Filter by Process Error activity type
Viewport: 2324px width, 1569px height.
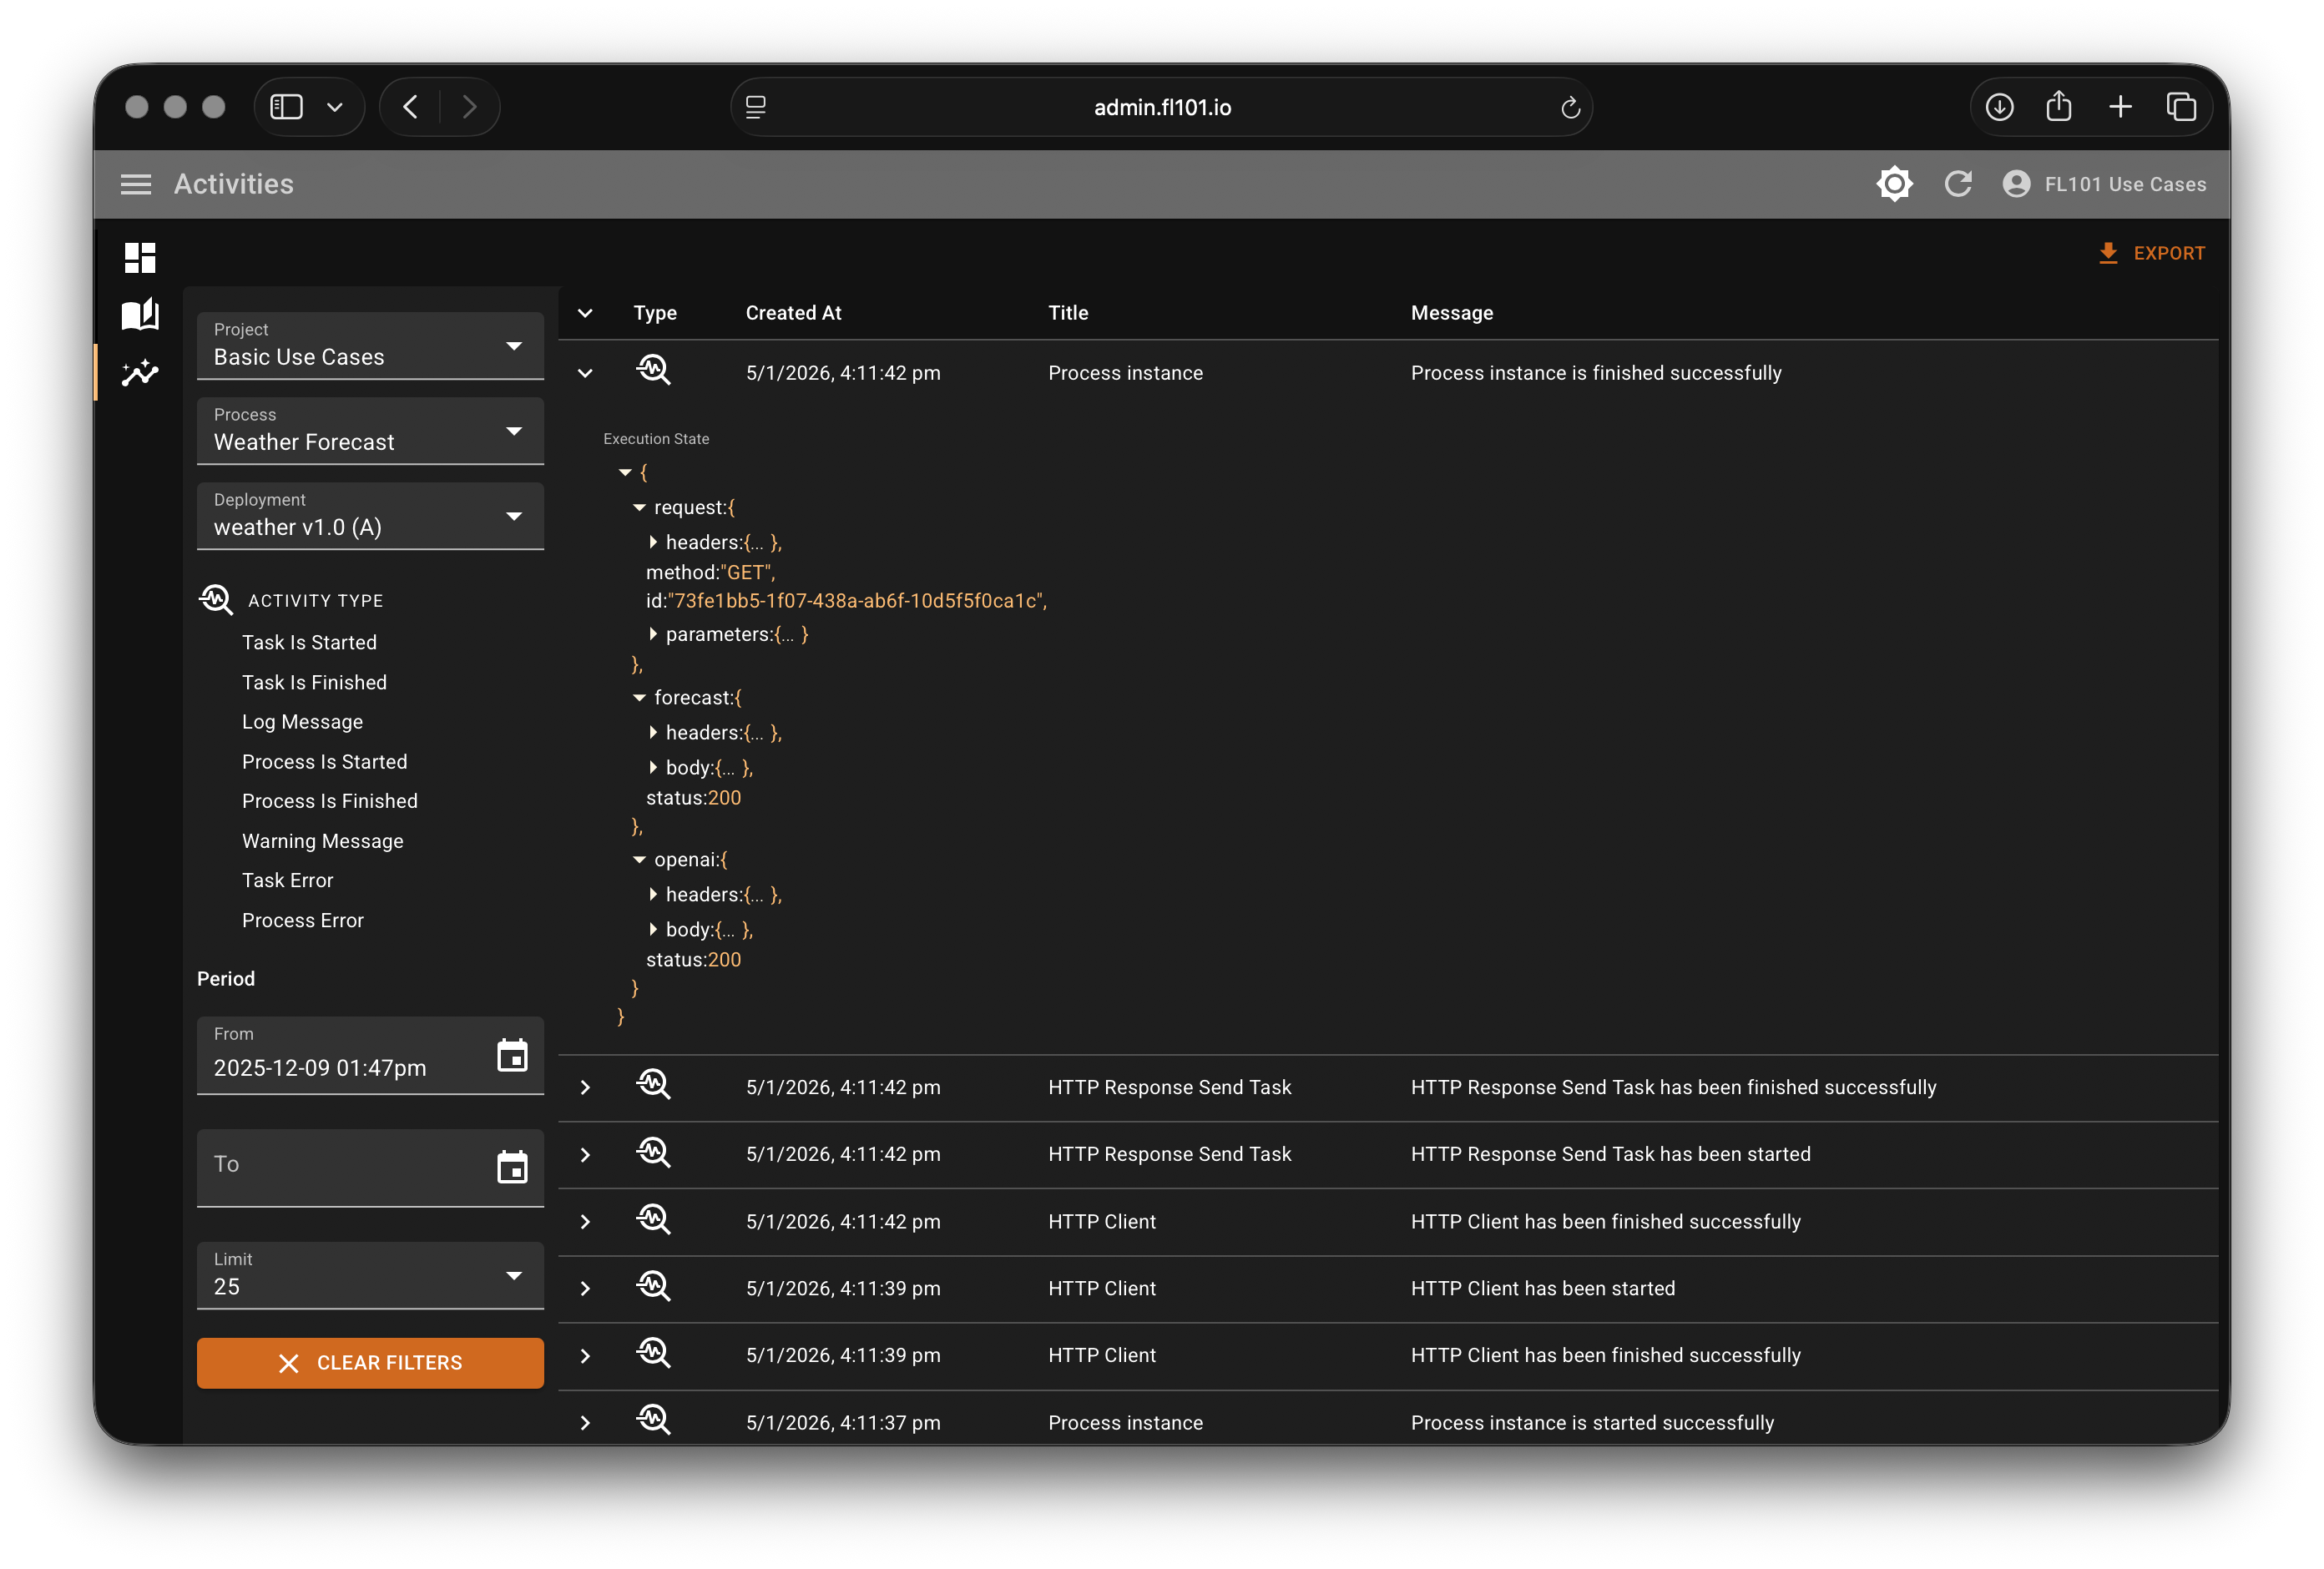click(x=302, y=921)
